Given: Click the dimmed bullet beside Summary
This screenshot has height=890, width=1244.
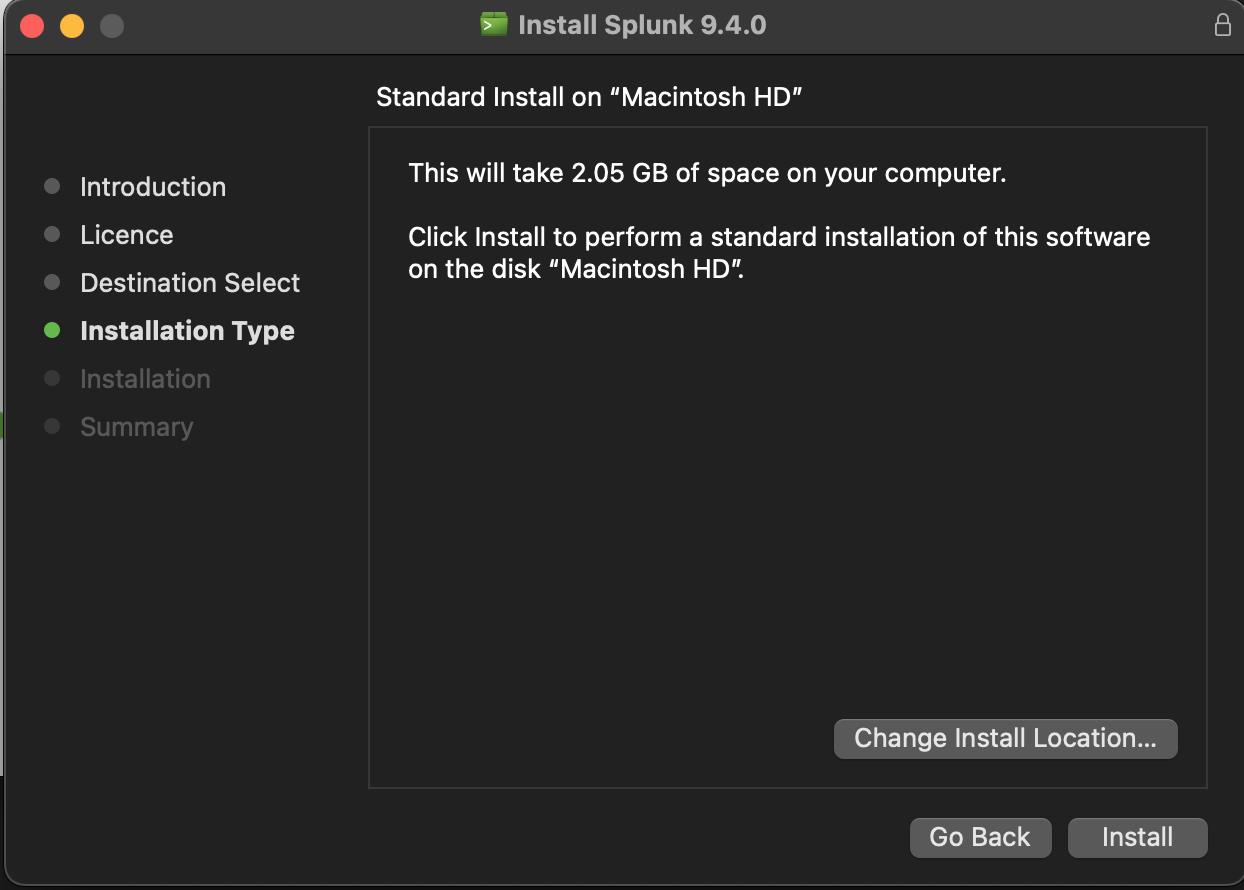Looking at the screenshot, I should pos(53,427).
